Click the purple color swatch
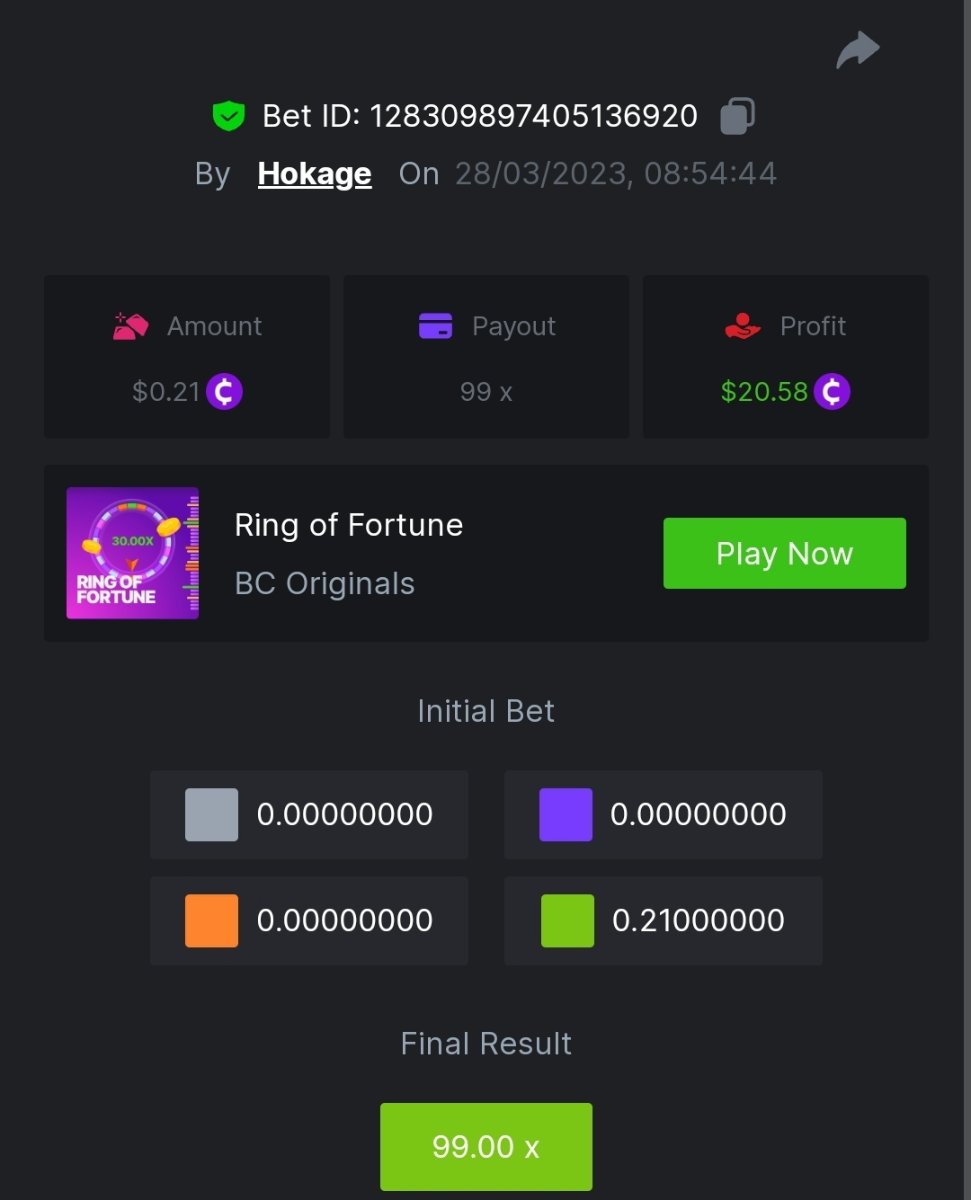971x1200 pixels. click(565, 814)
